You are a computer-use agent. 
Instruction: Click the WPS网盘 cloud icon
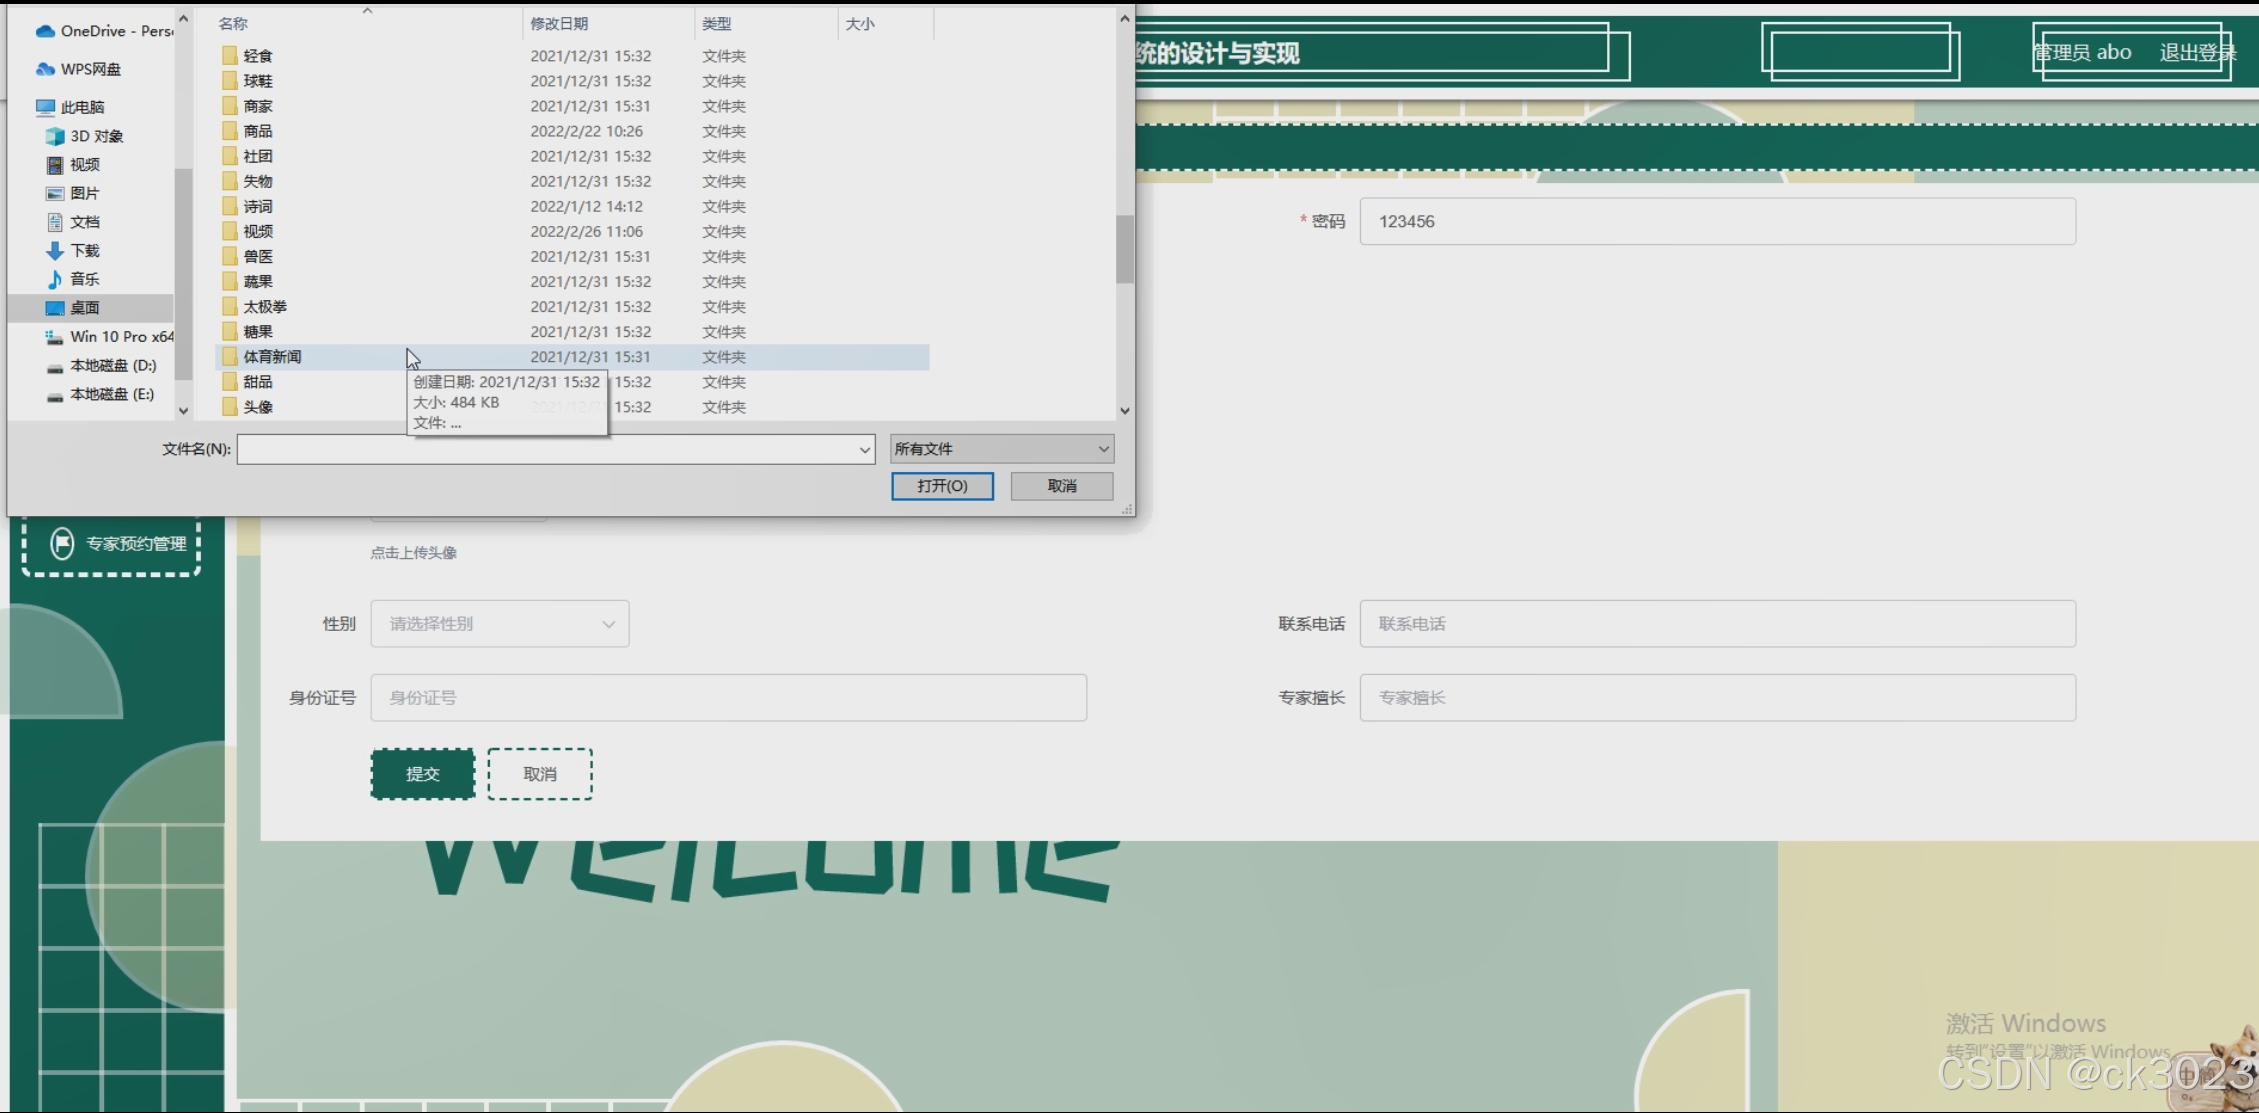(45, 69)
